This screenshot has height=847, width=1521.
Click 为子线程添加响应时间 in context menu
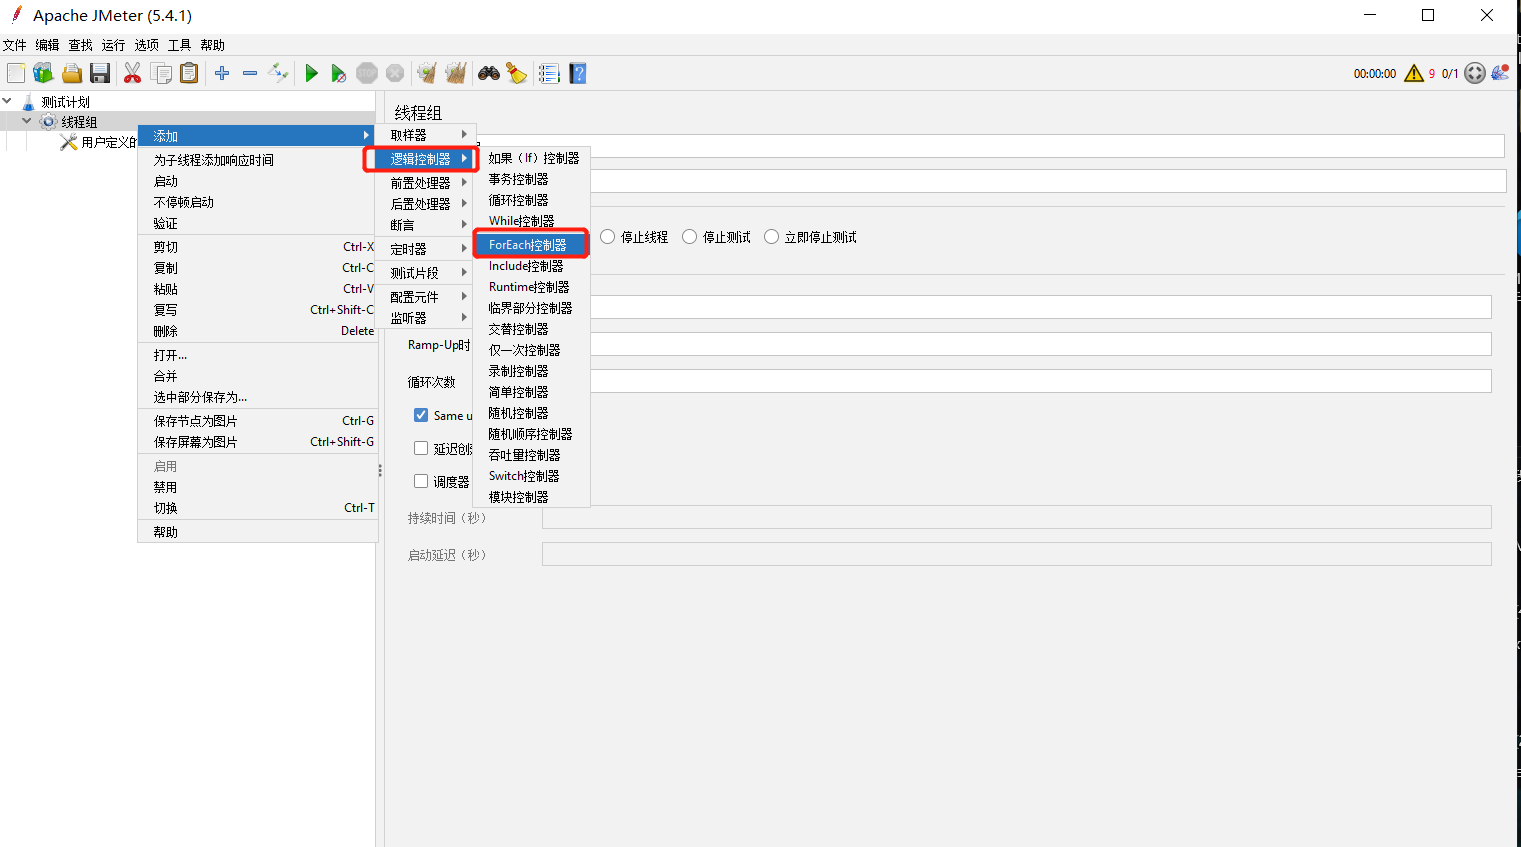click(x=257, y=160)
